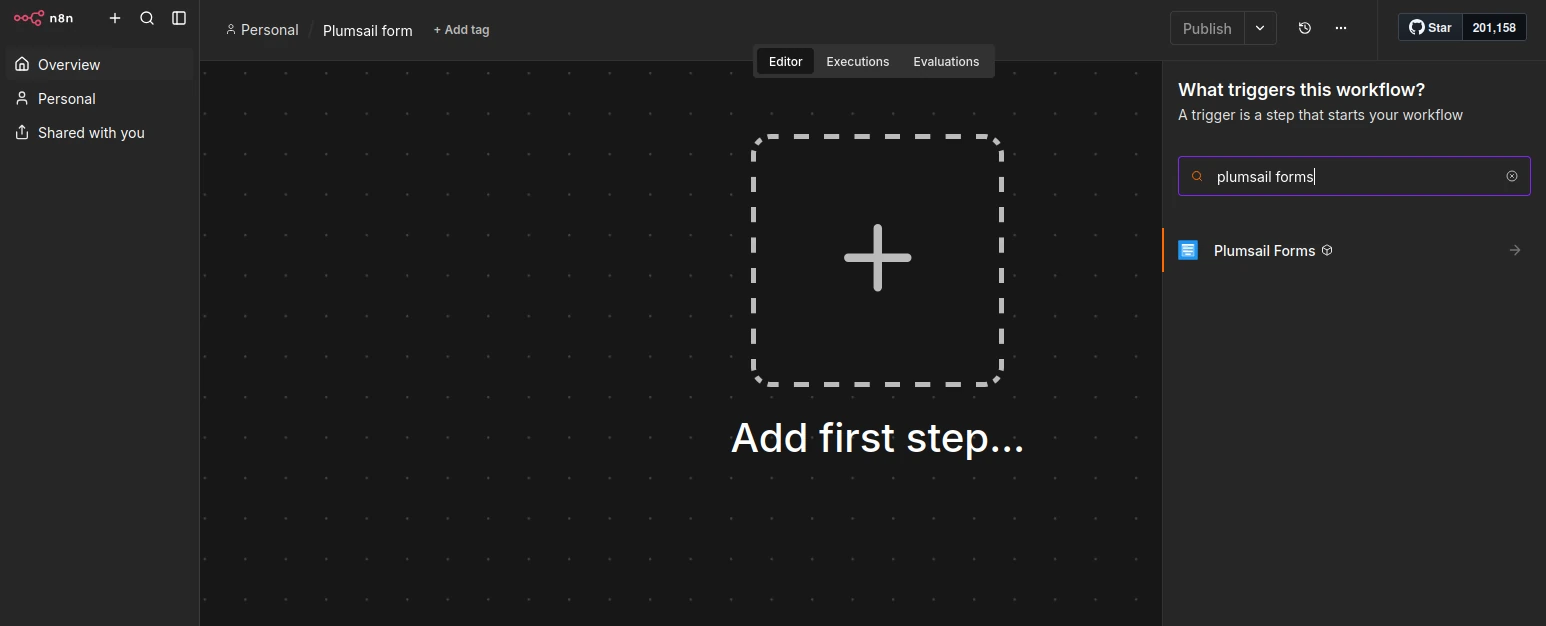Screen dimensions: 1546x626
Task: Collapse the sidebar panel icon
Action: pyautogui.click(x=179, y=18)
